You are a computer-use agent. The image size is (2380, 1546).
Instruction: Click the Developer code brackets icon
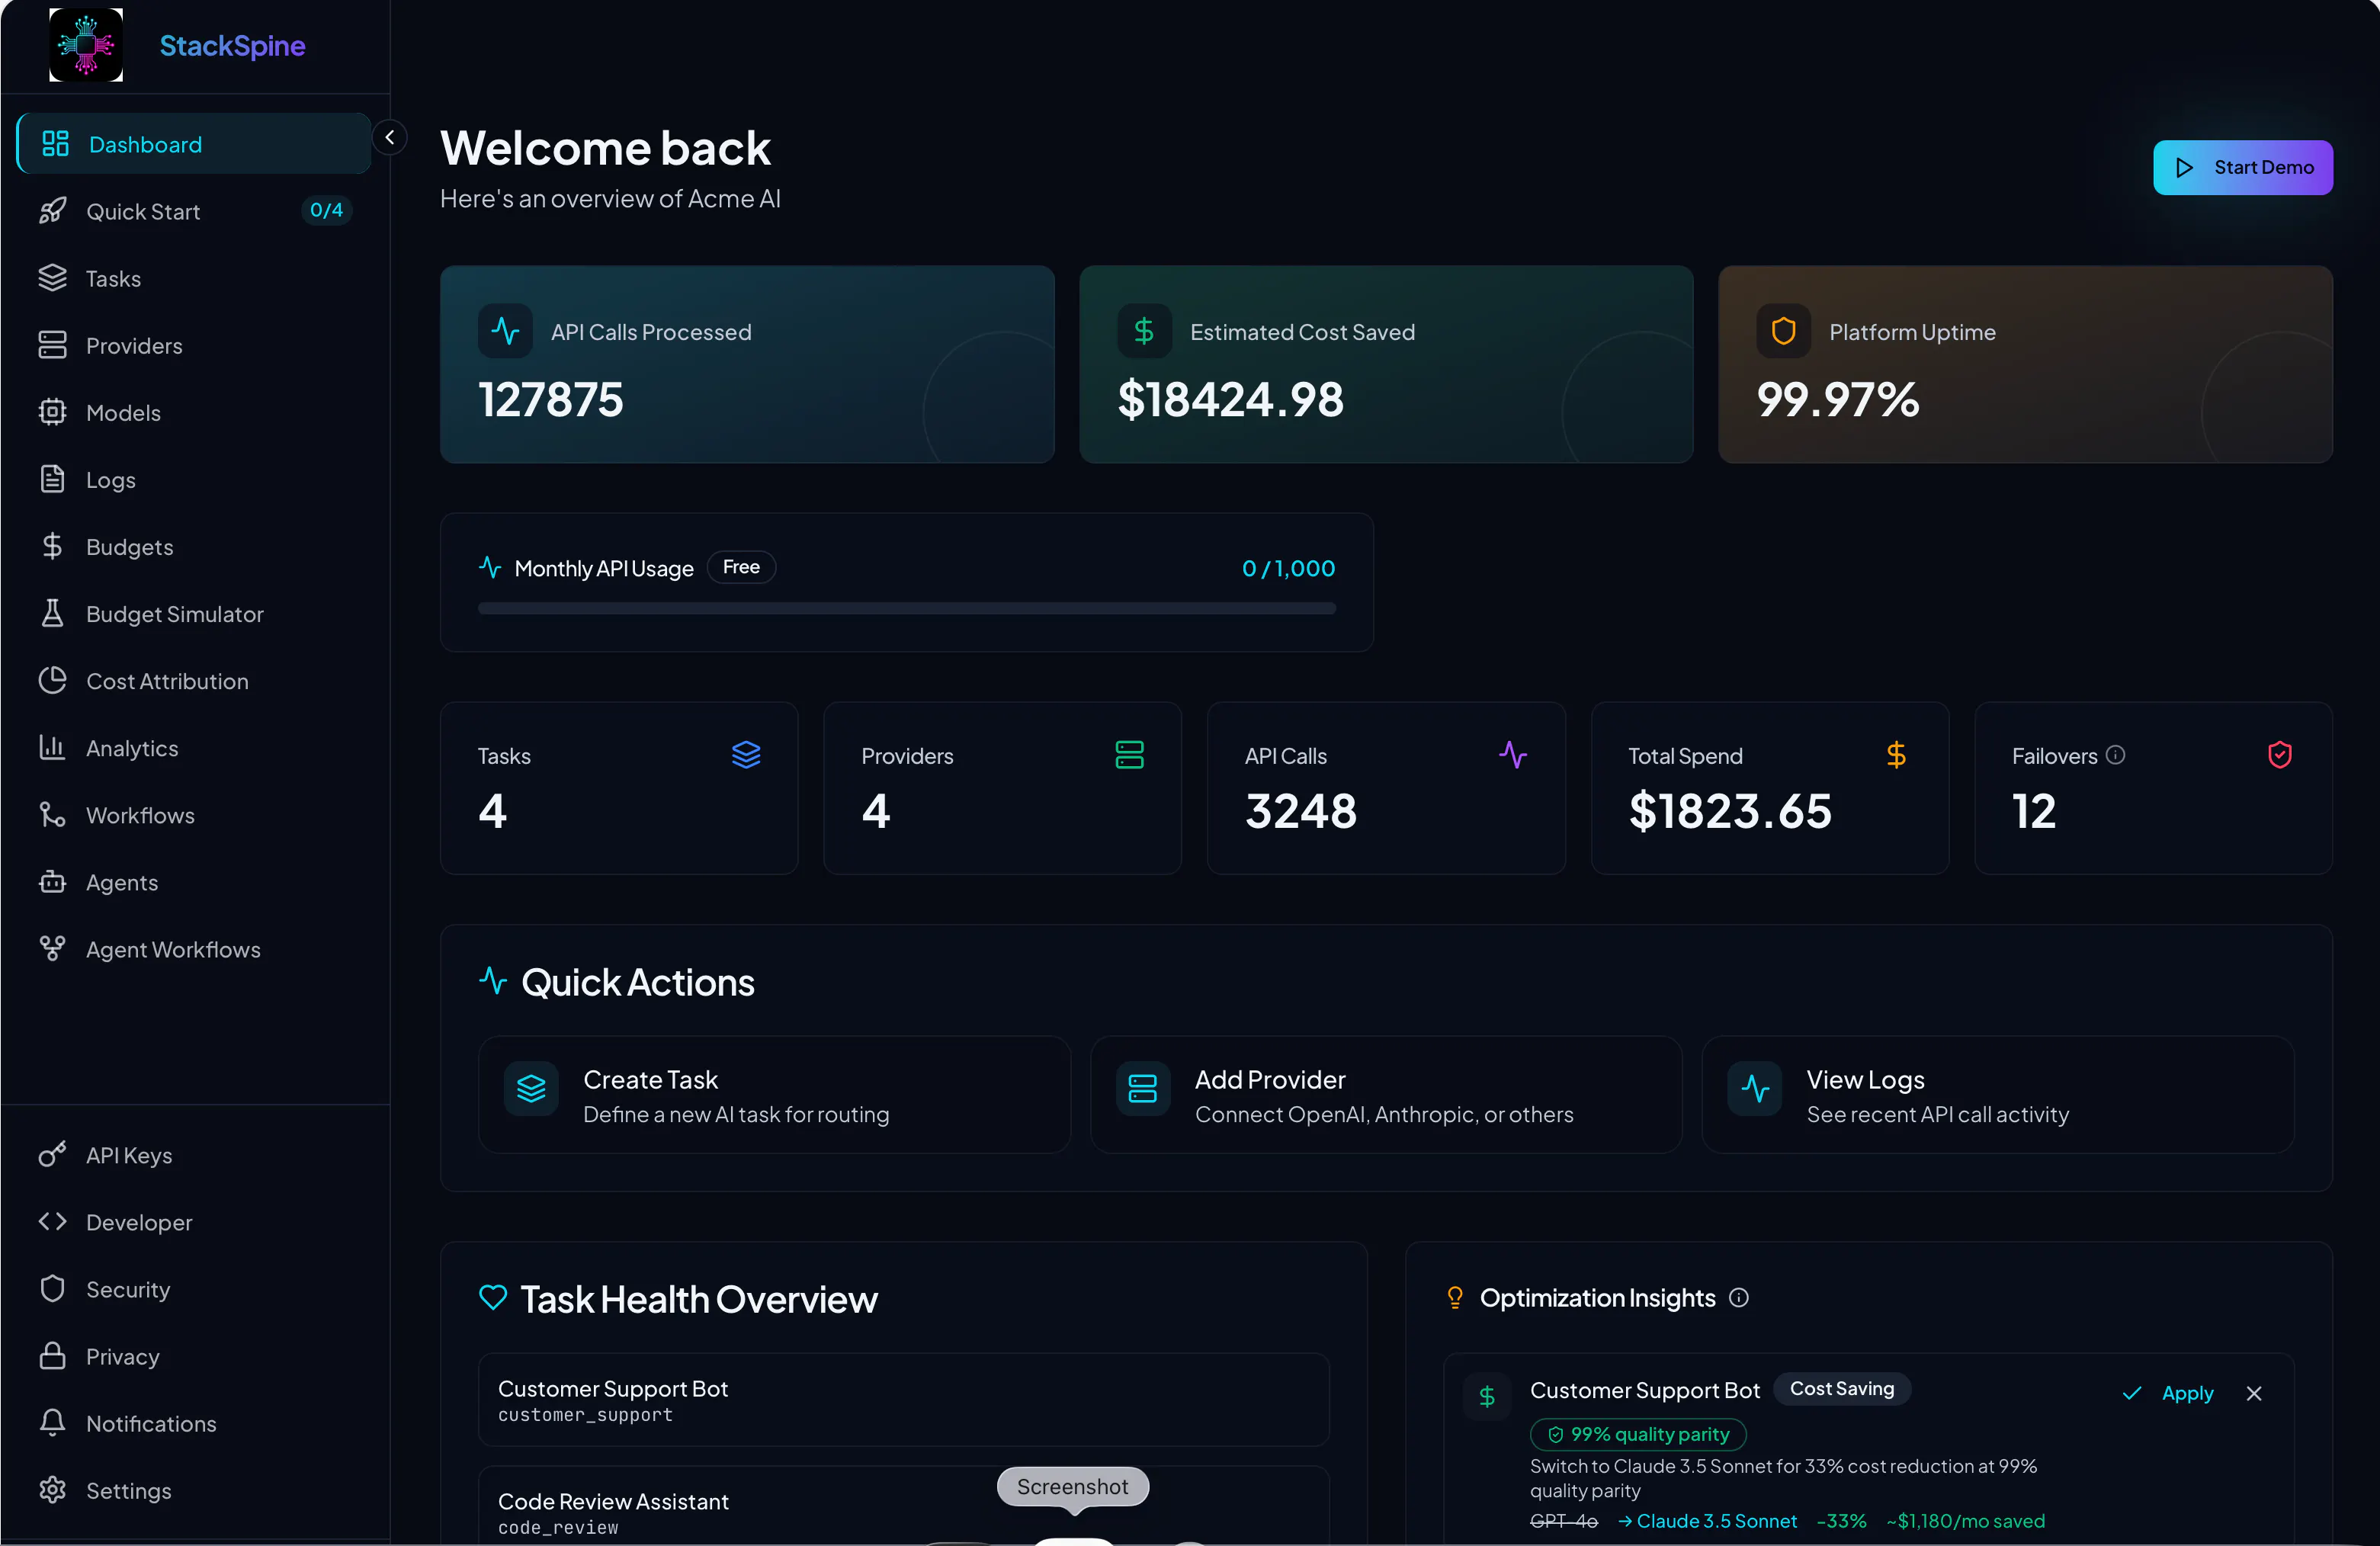[52, 1221]
